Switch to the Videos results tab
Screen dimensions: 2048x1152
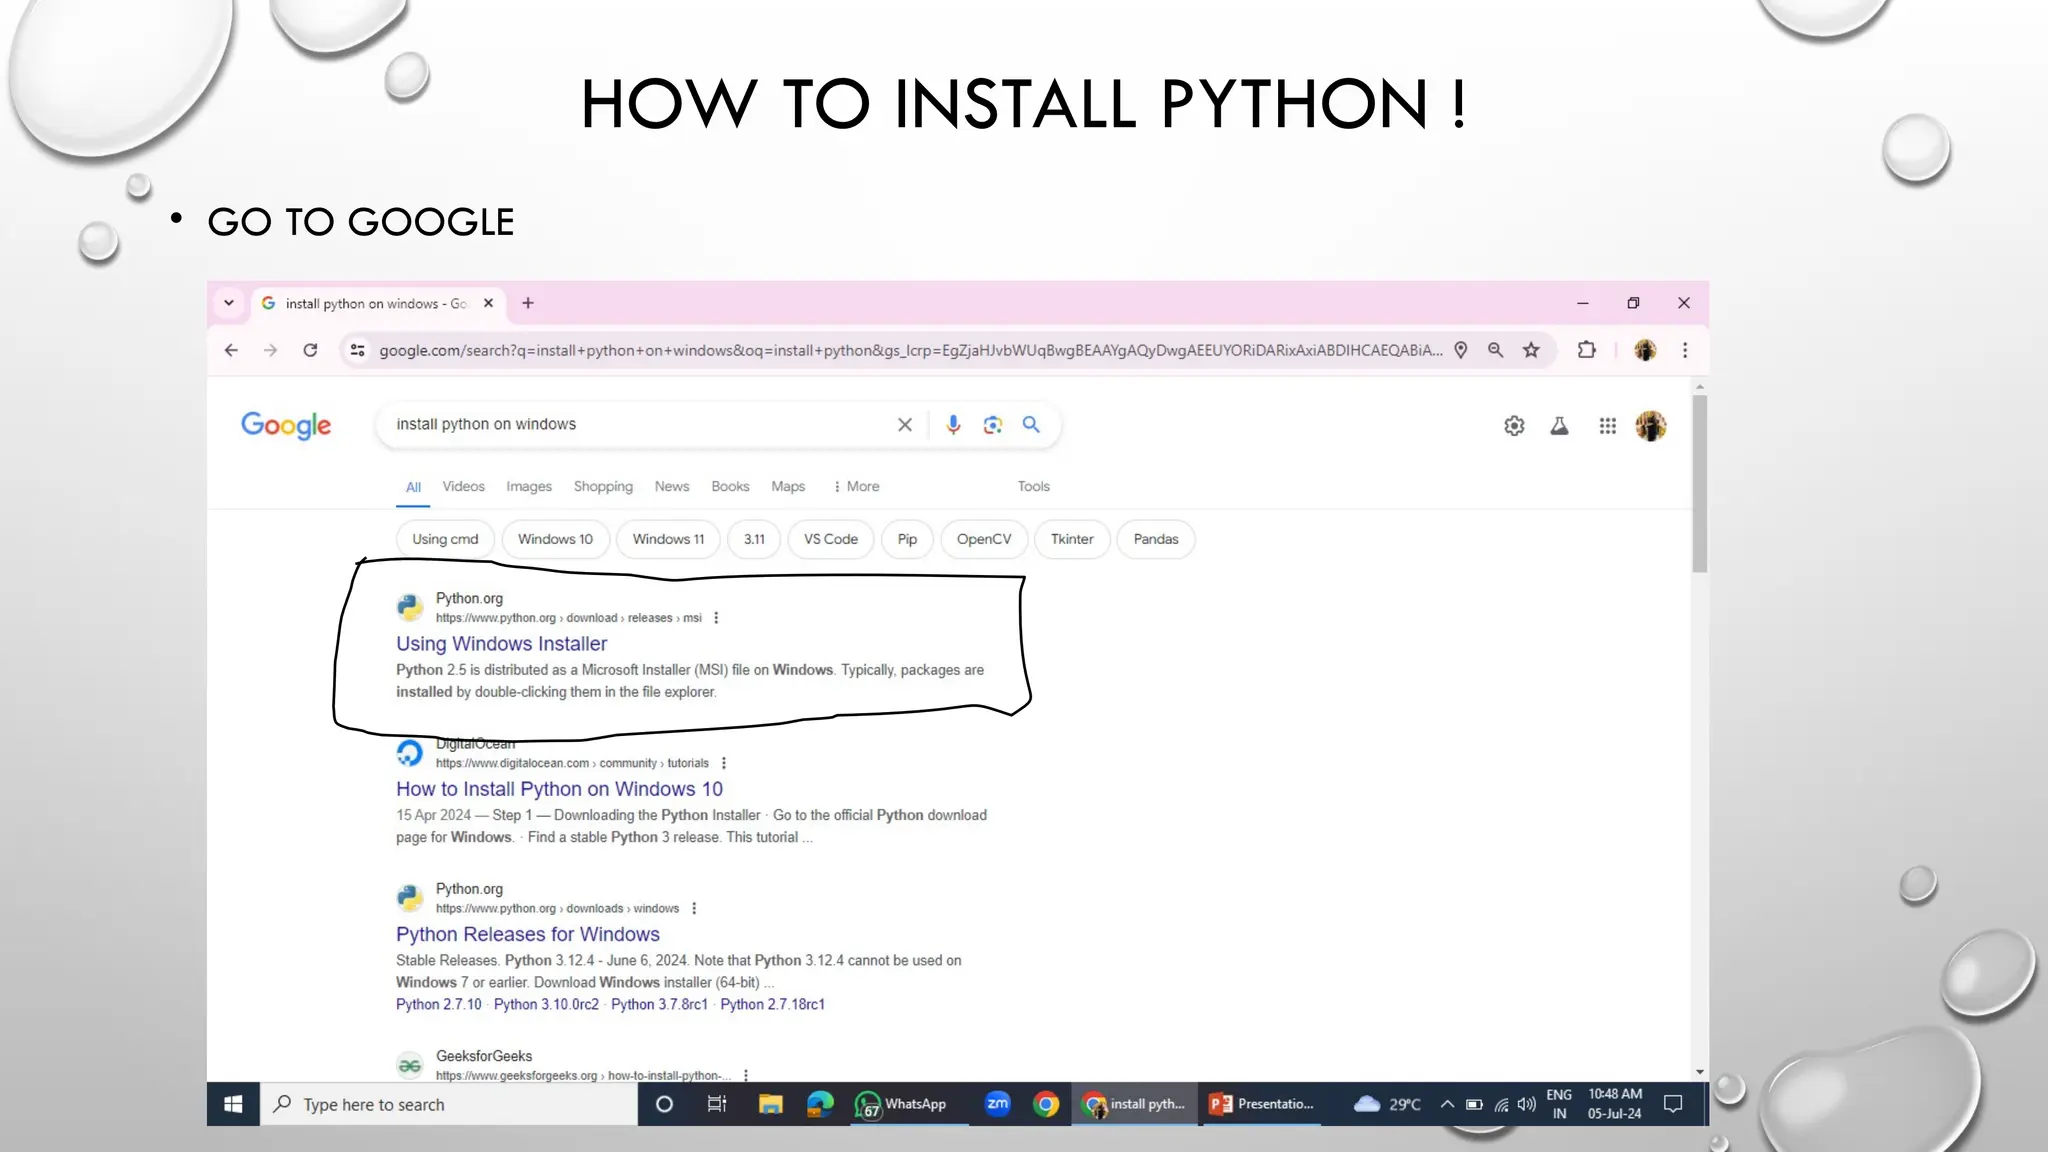(x=463, y=487)
